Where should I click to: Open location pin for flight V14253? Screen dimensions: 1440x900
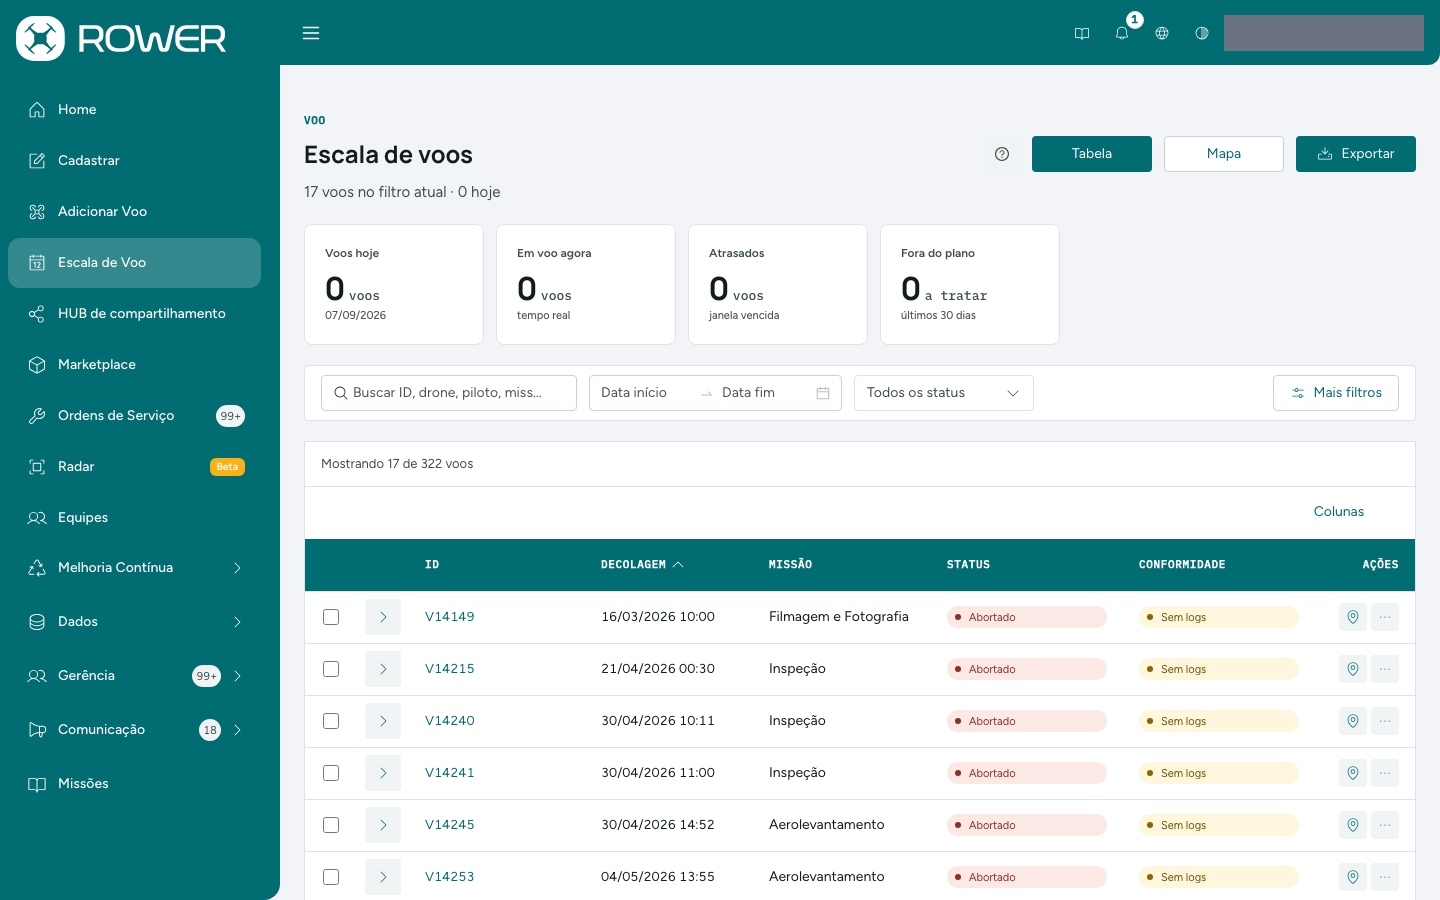coord(1353,877)
